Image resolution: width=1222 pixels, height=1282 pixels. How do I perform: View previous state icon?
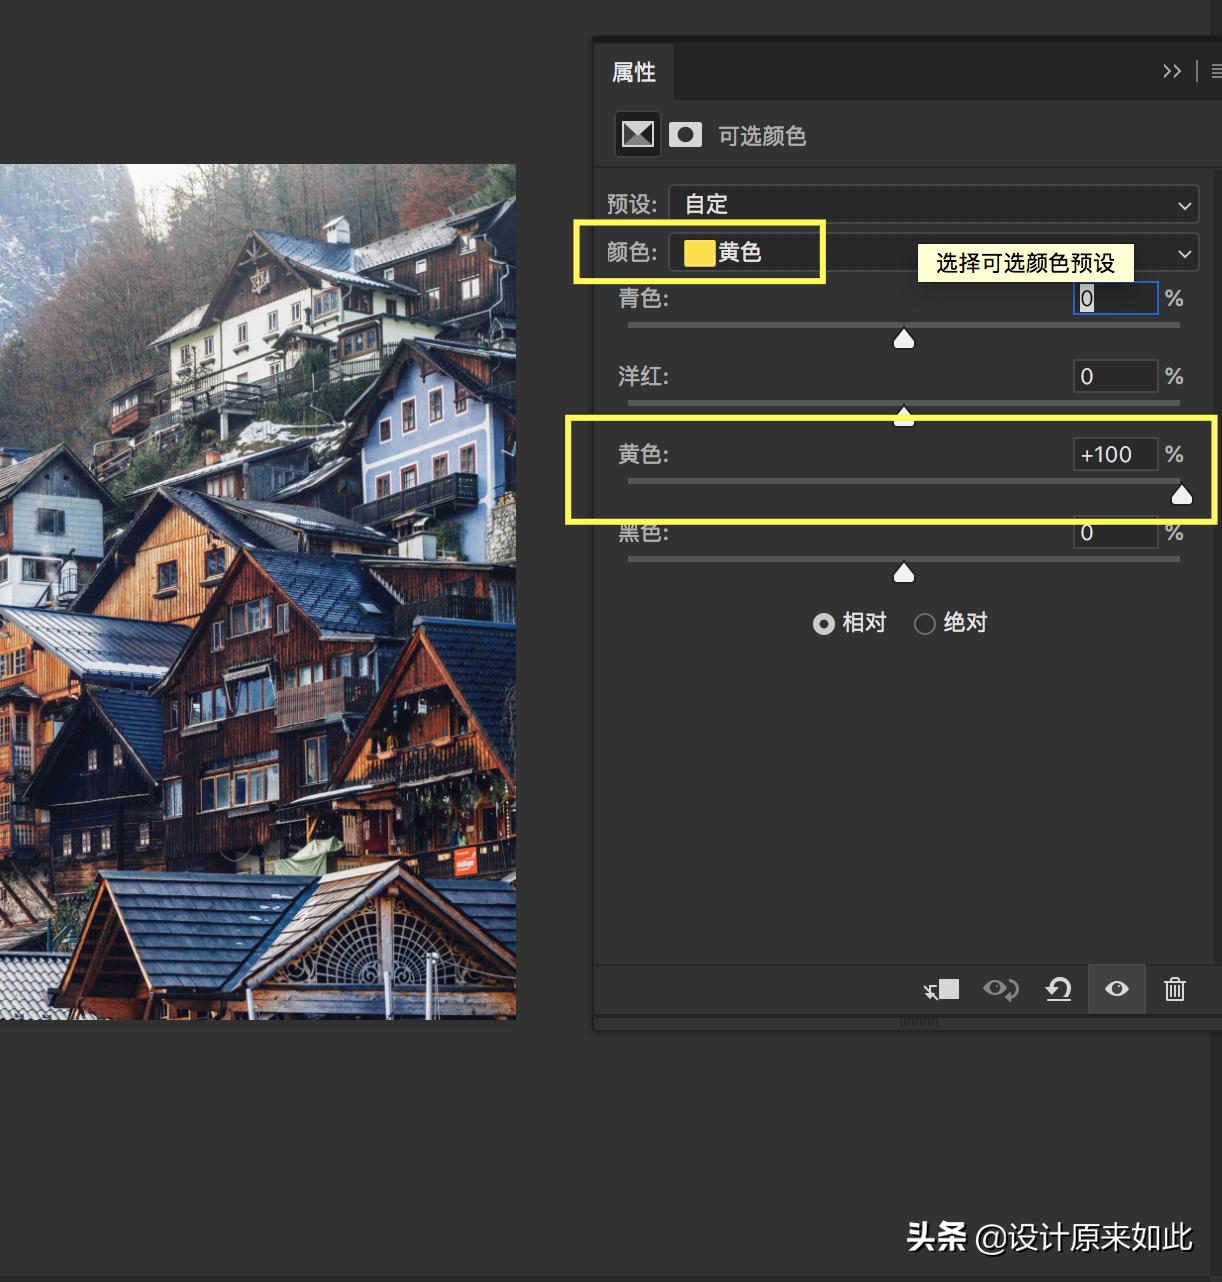1001,989
